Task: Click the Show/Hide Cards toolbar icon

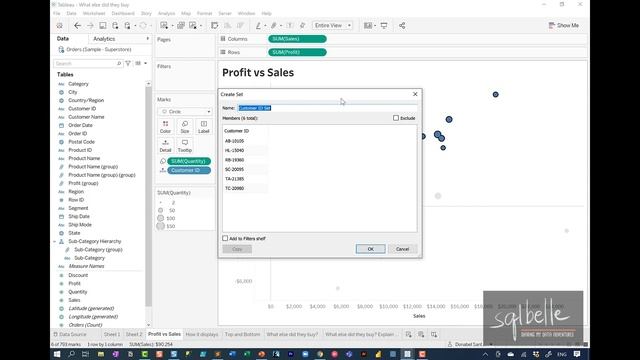Action: click(x=368, y=25)
